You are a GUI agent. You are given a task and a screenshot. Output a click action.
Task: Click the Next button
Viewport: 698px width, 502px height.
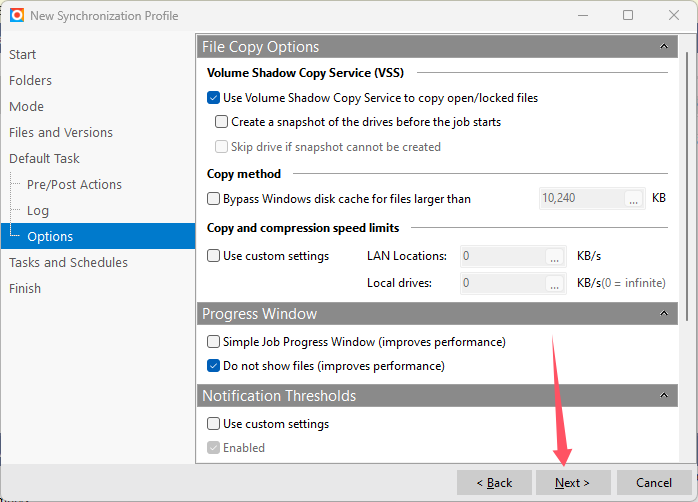[573, 483]
